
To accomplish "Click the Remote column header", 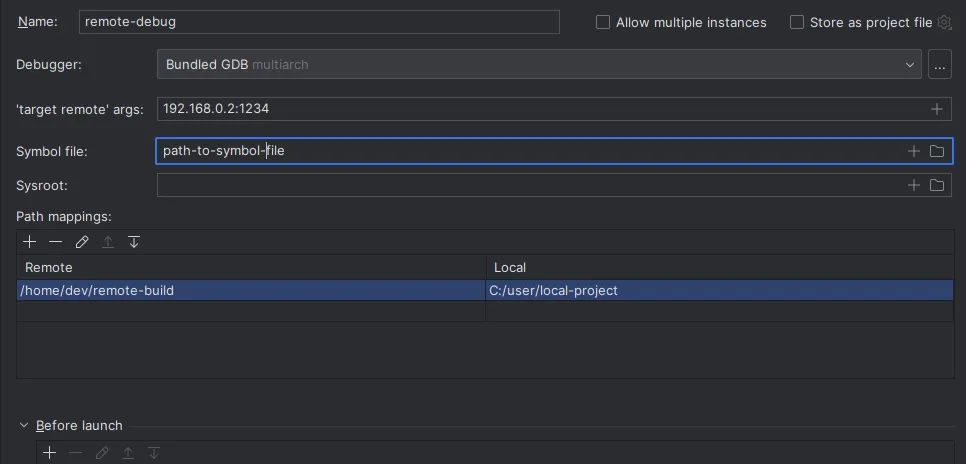I will click(x=250, y=268).
